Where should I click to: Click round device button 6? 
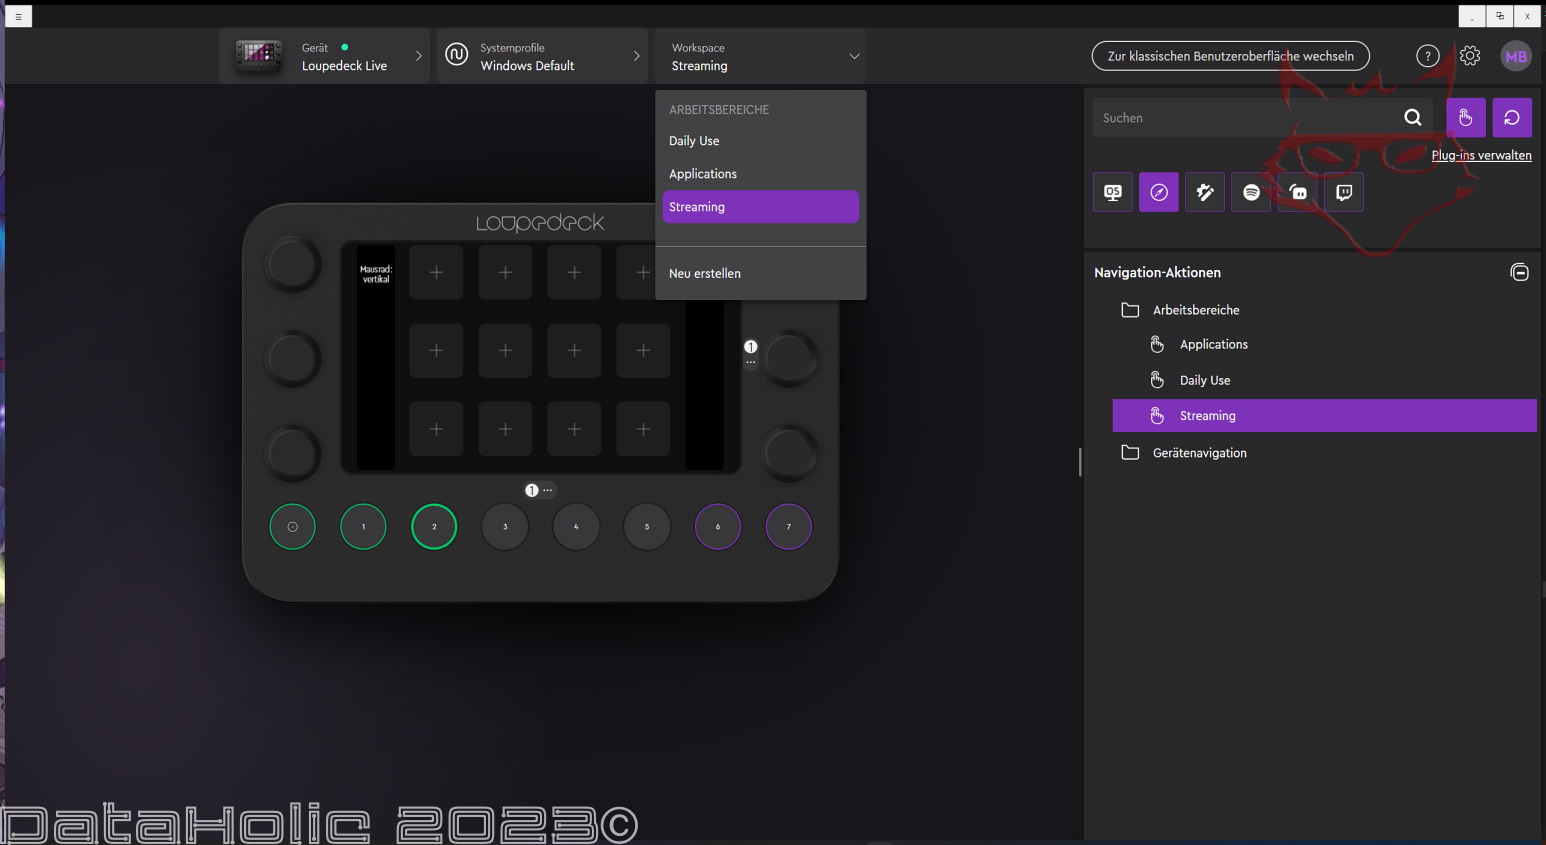click(718, 527)
